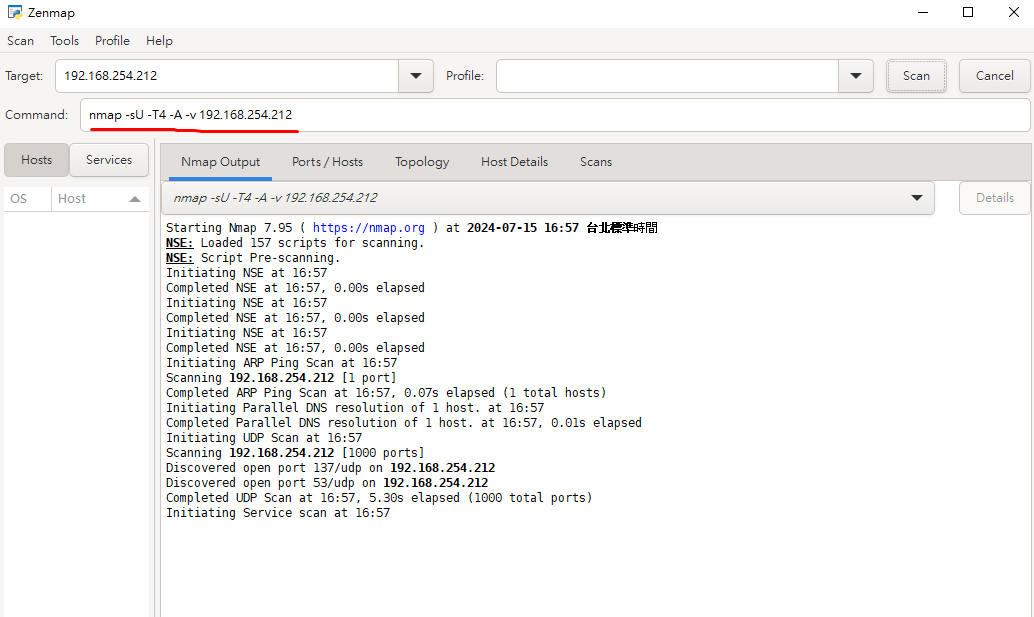Image resolution: width=1034 pixels, height=617 pixels.
Task: Open the Profile menu
Action: tap(112, 41)
